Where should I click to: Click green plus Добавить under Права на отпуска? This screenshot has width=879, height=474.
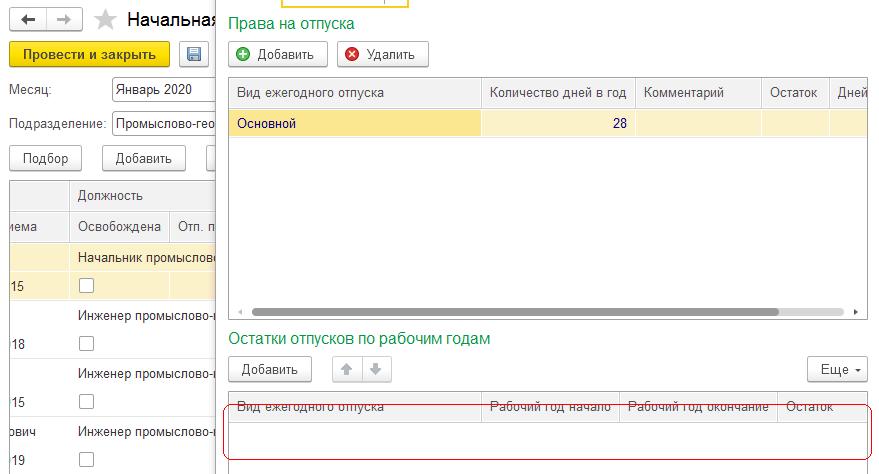(x=276, y=54)
